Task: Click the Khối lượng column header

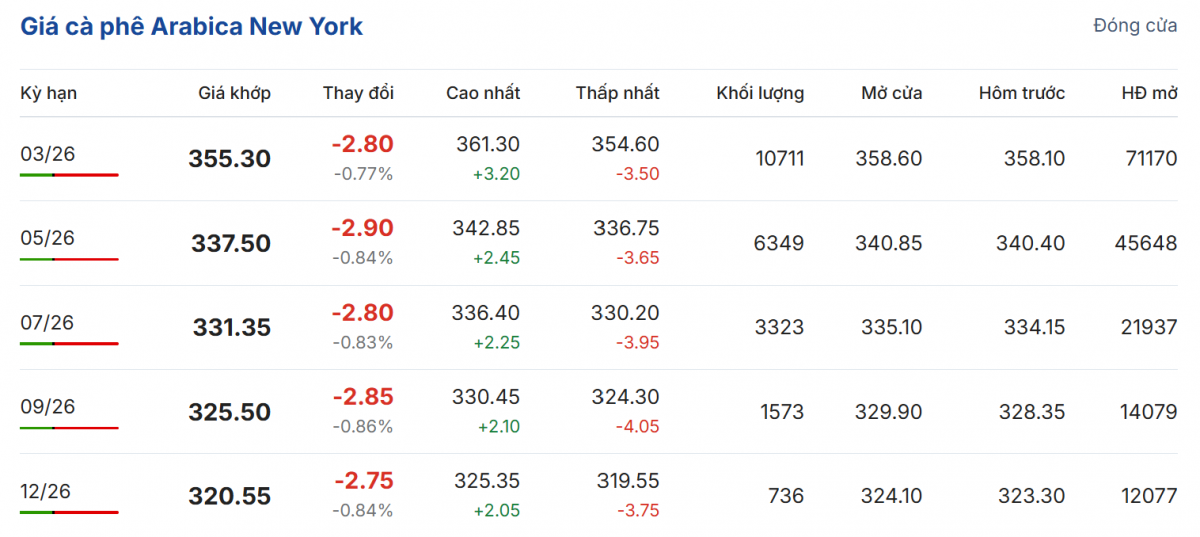Action: (x=760, y=93)
